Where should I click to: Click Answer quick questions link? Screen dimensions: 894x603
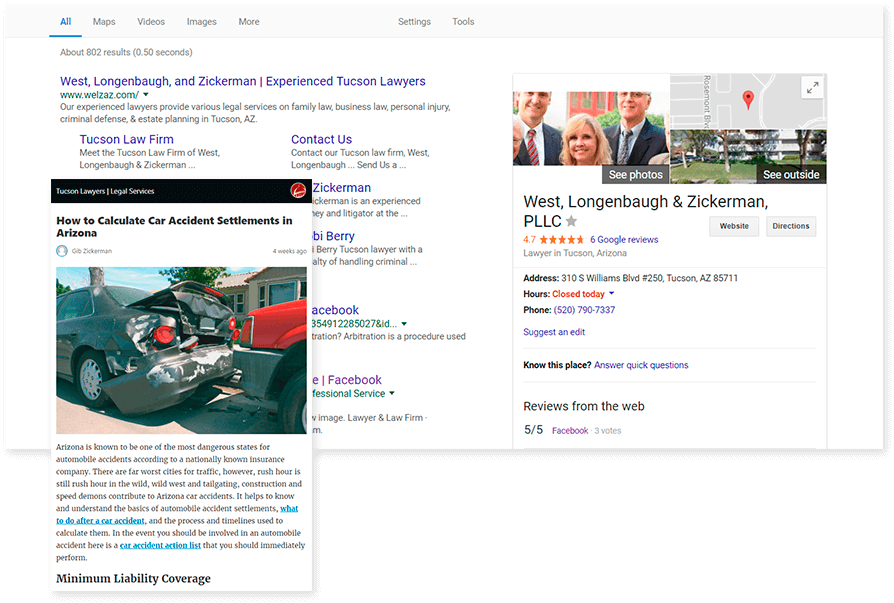pos(641,365)
